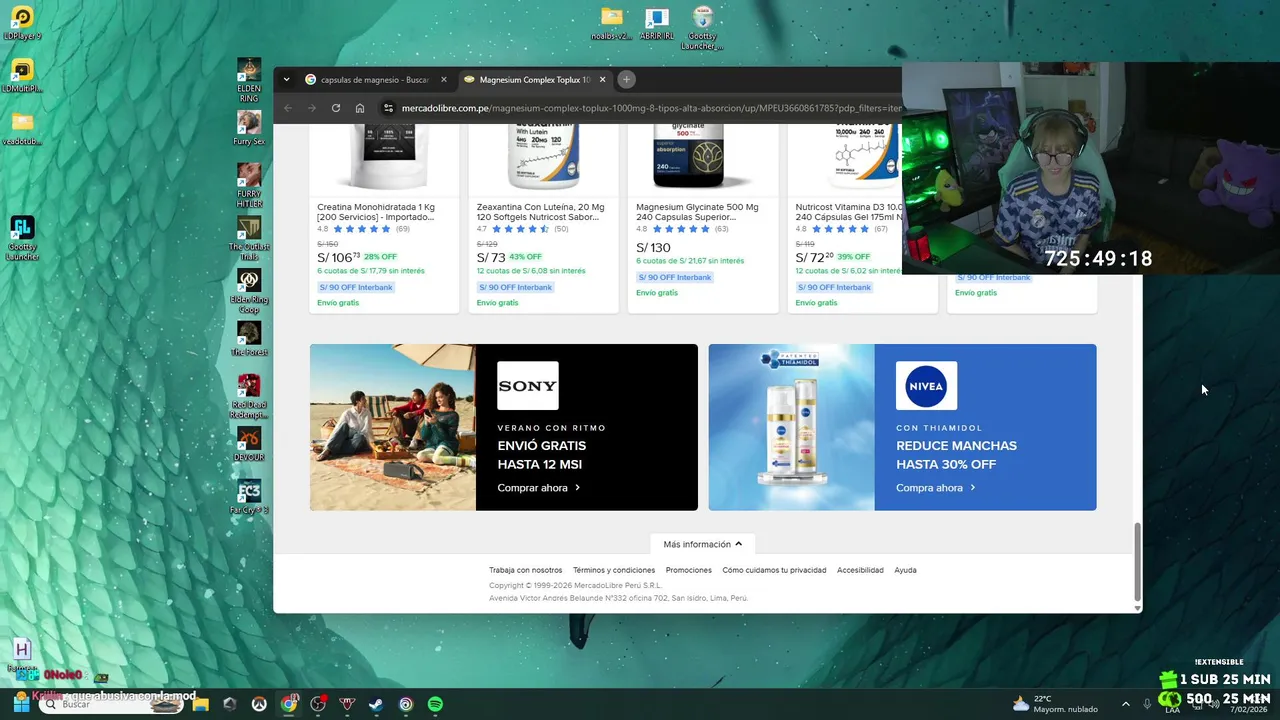Click the Chrome back arrow

[288, 108]
